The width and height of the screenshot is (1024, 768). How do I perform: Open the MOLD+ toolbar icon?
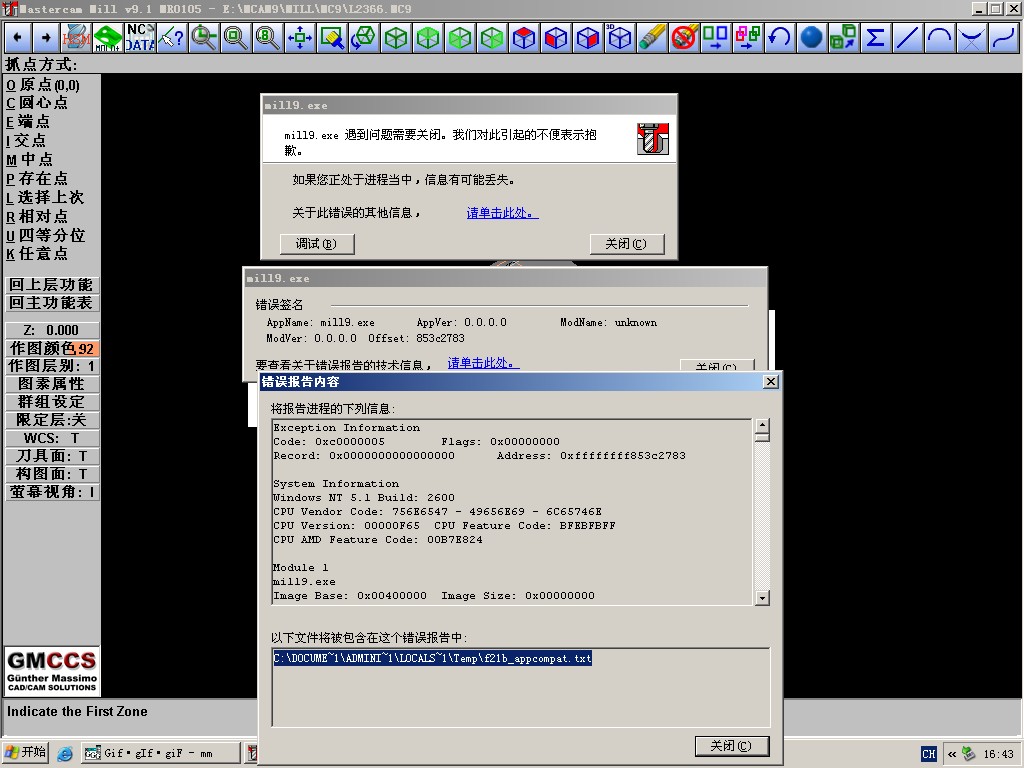click(108, 38)
